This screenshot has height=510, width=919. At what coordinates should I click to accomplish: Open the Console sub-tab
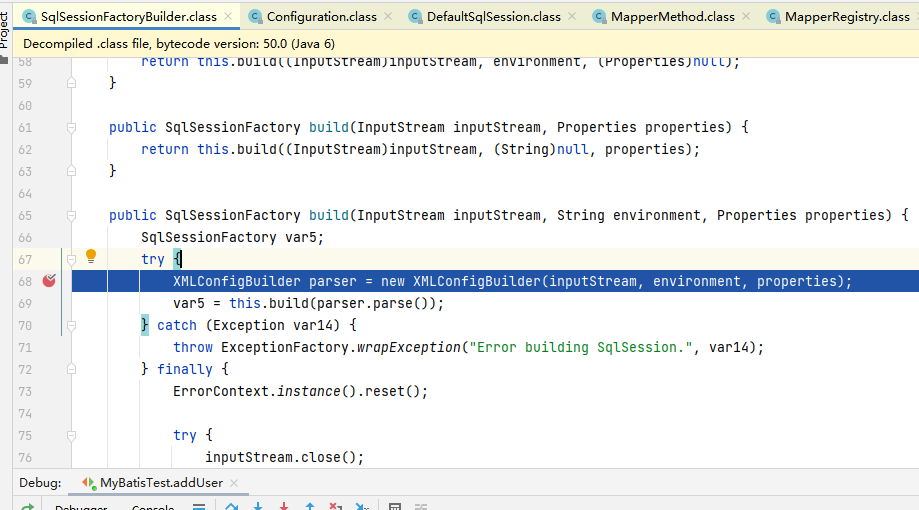point(153,506)
